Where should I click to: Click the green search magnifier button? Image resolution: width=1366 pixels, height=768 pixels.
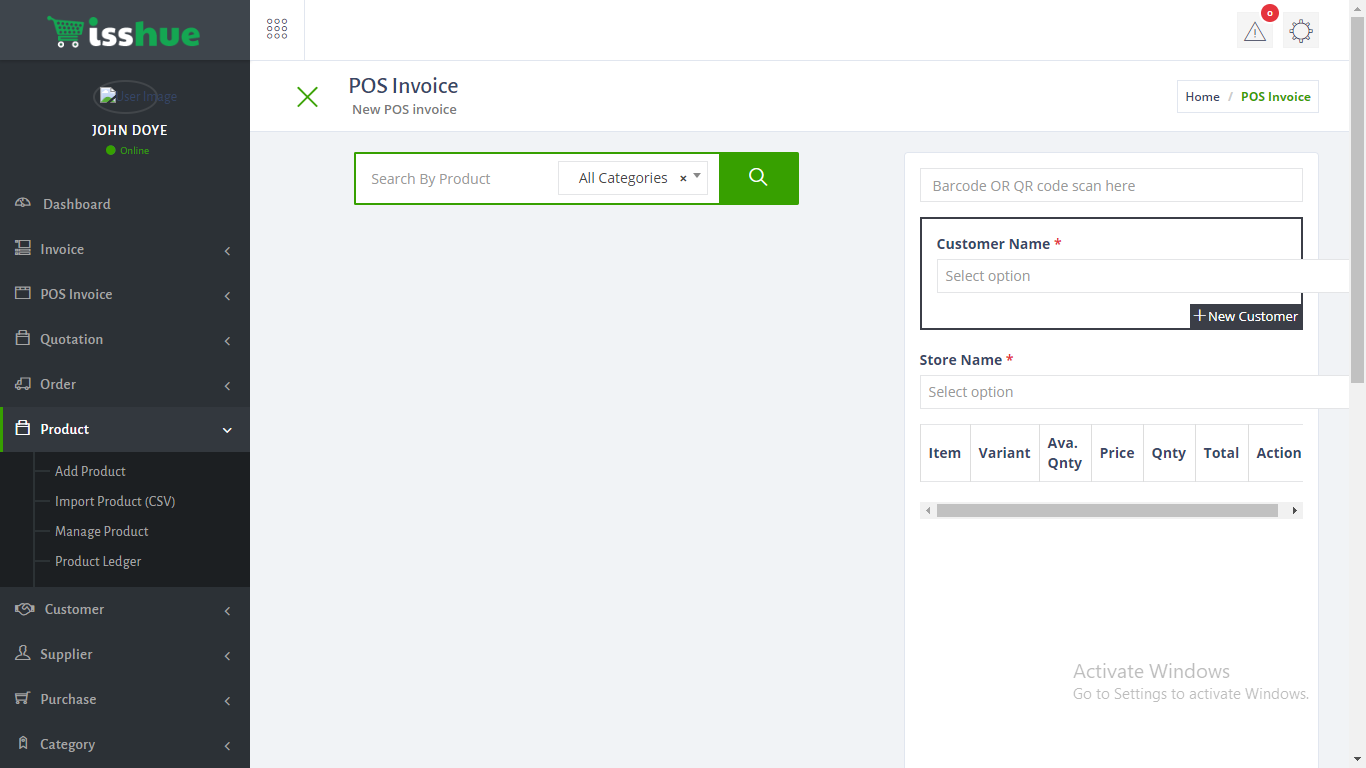click(758, 178)
